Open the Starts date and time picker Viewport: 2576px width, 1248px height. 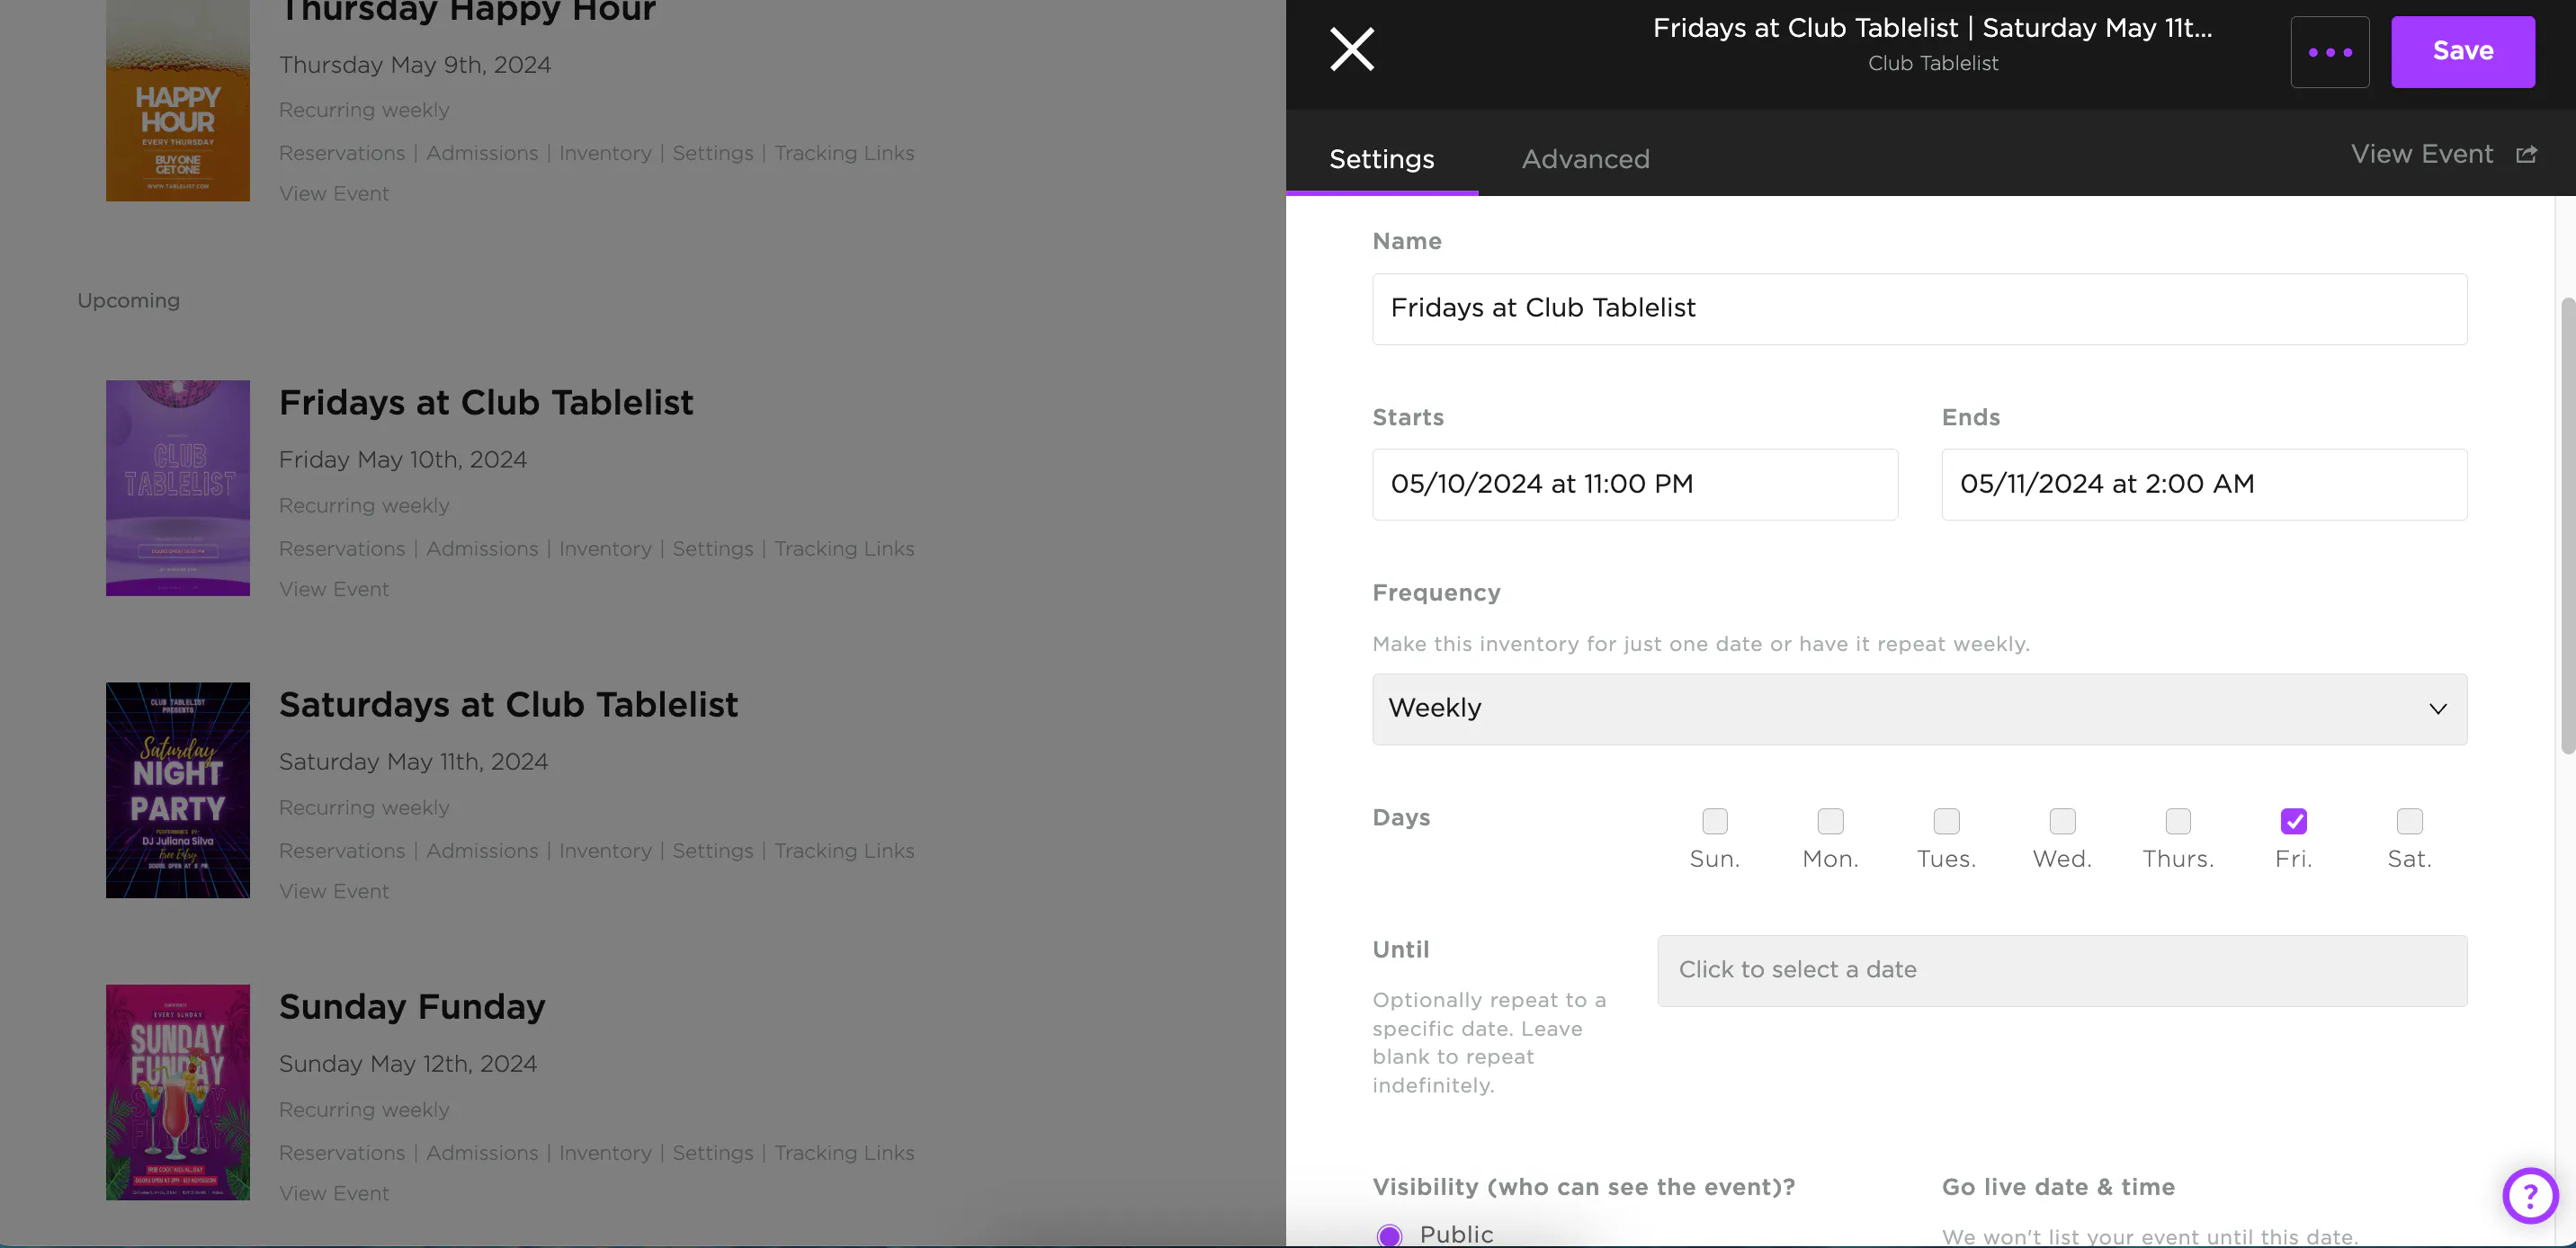pyautogui.click(x=1634, y=484)
